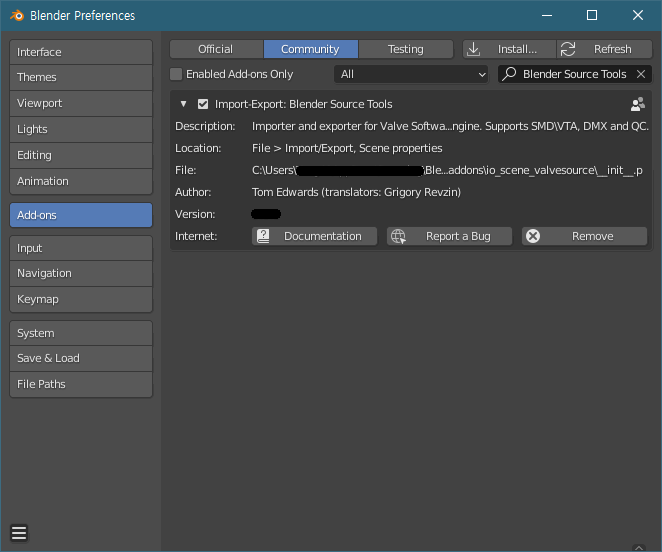Click the add-on title Import-Export: Blender Source Tools
Viewport: 662px width, 552px height.
(x=304, y=104)
